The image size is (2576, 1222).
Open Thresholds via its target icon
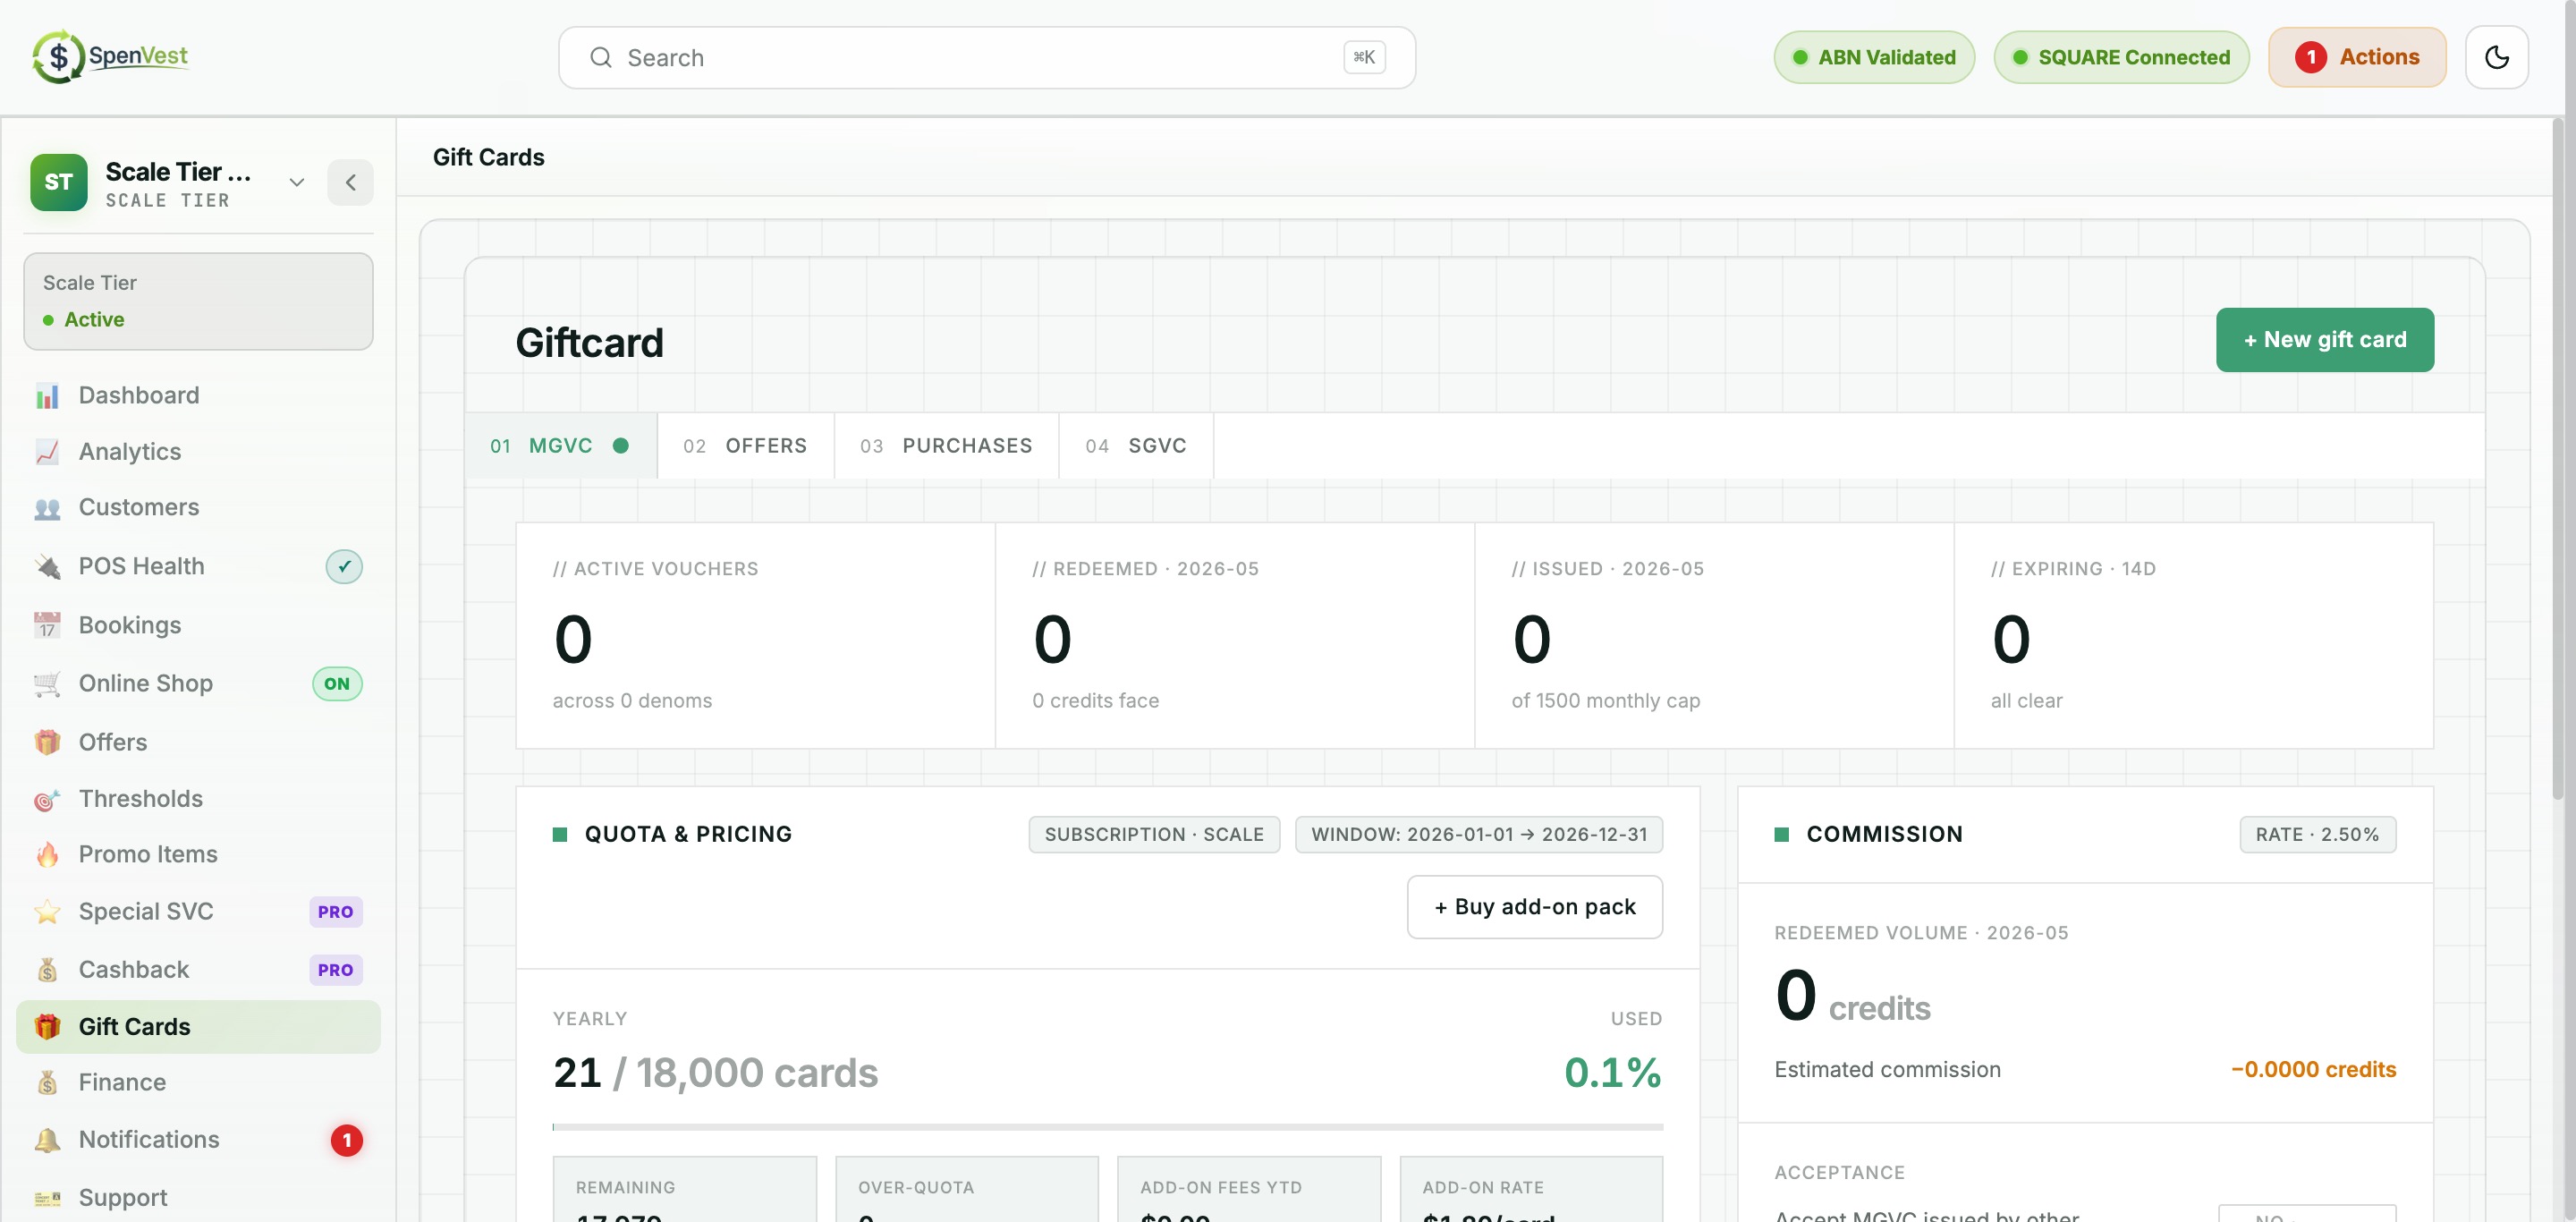47,799
